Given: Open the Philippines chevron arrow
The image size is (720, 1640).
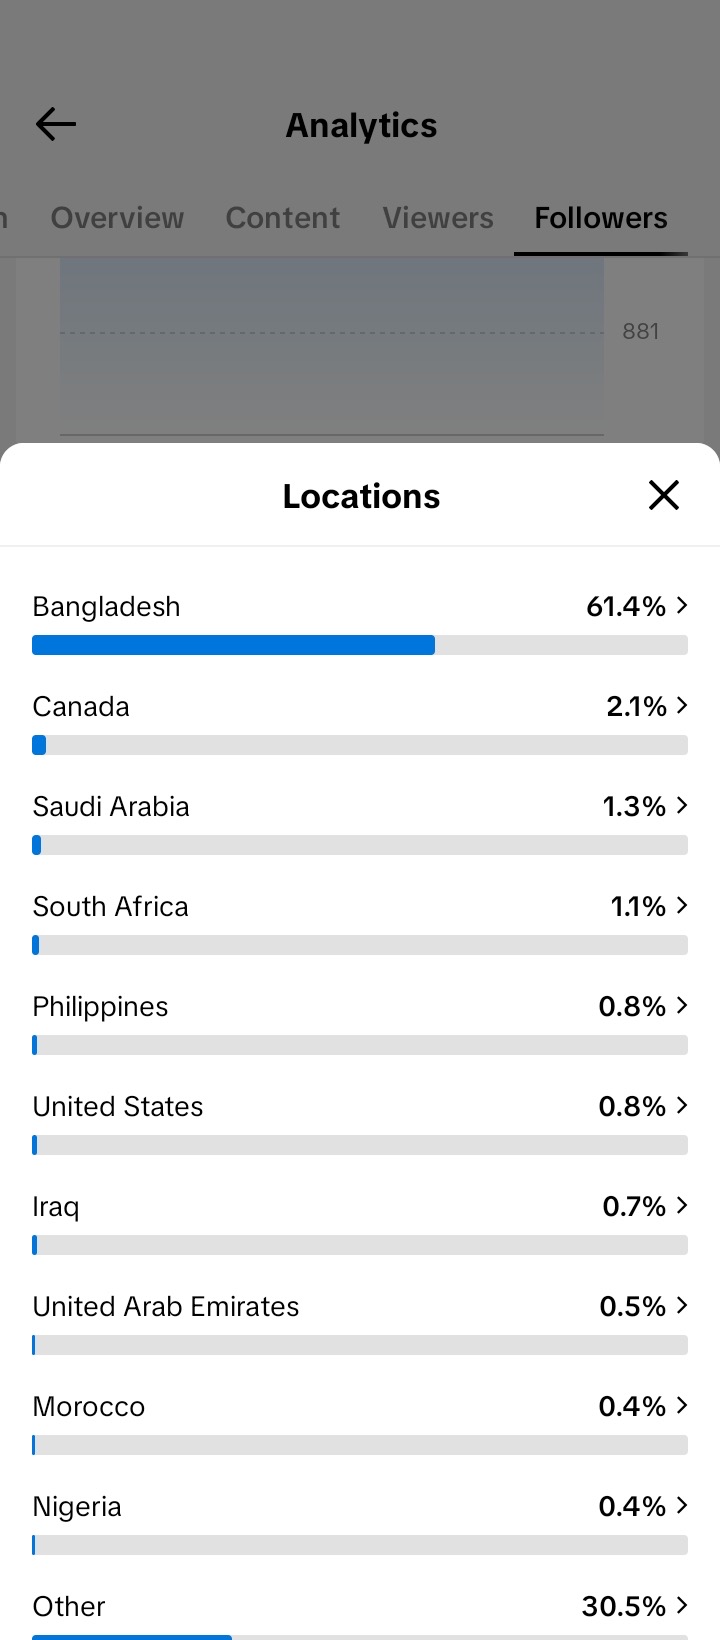Looking at the screenshot, I should [682, 1005].
